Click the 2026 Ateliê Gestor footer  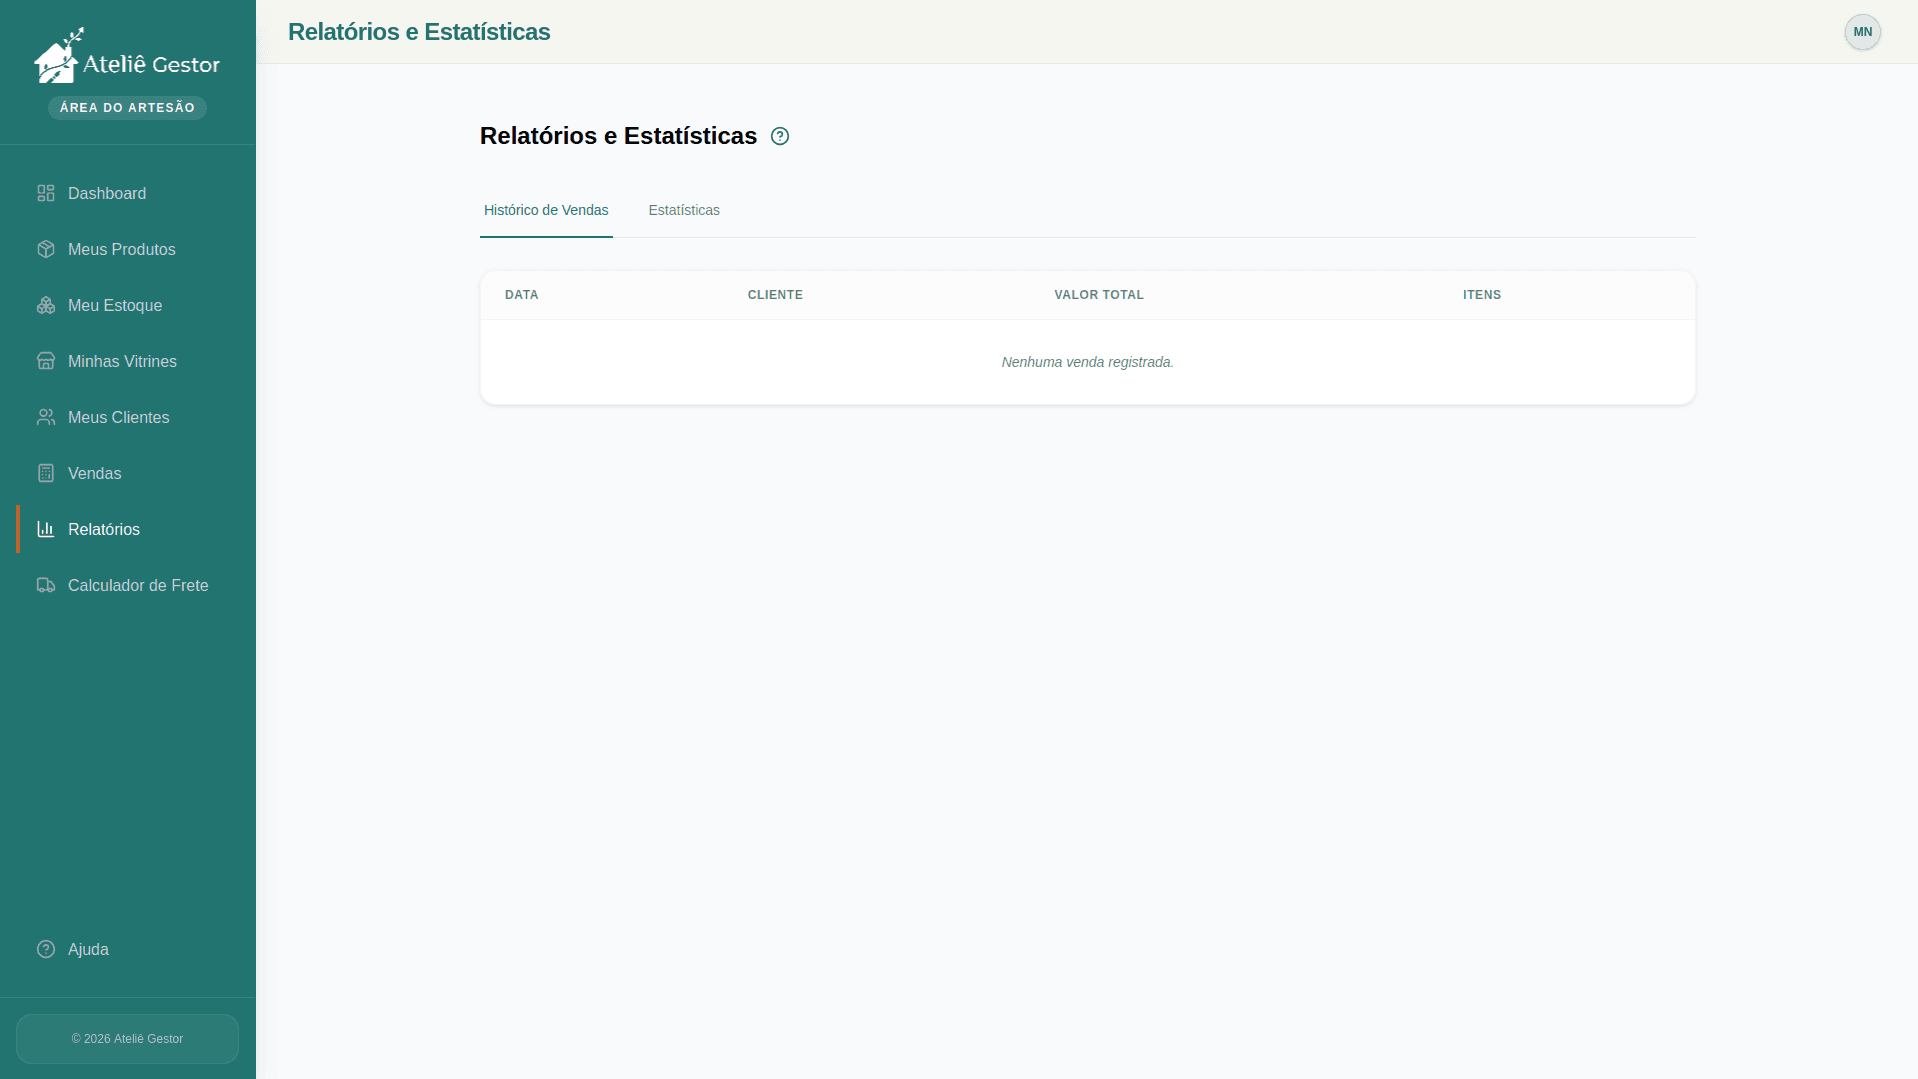[x=127, y=1039]
